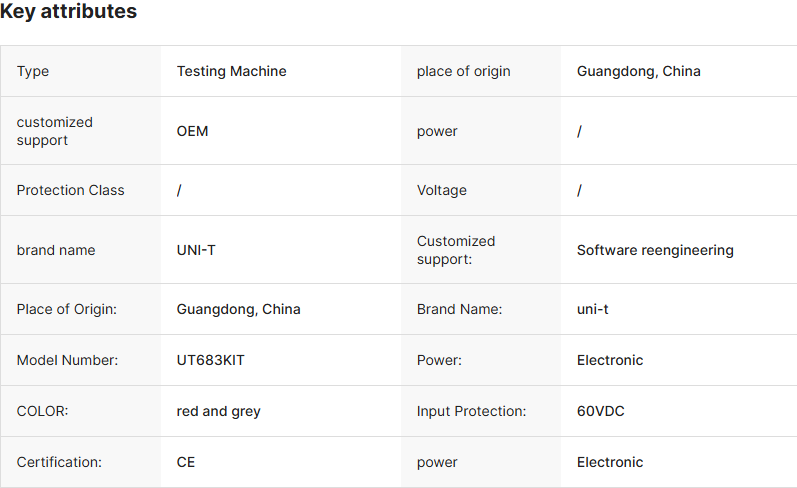Click the "Key attributes" heading
The width and height of the screenshot is (797, 488).
pos(69,13)
